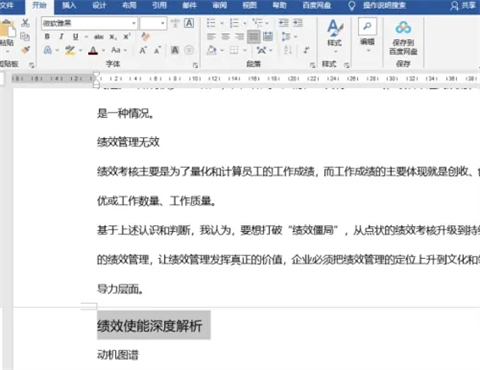Open highlight color dropdown arrow
Screen dimensions: 480x370
coord(81,51)
